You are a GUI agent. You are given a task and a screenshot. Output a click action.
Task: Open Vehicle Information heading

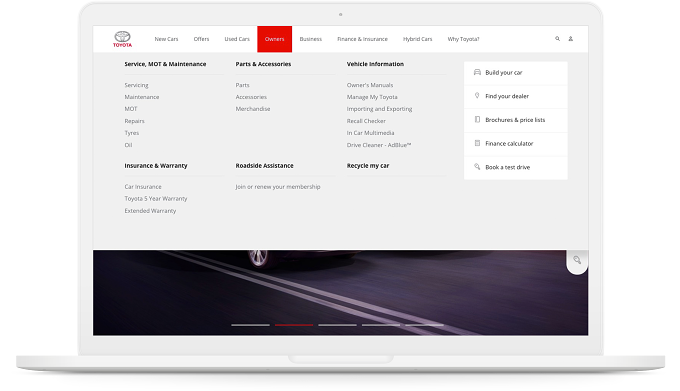[x=375, y=64]
